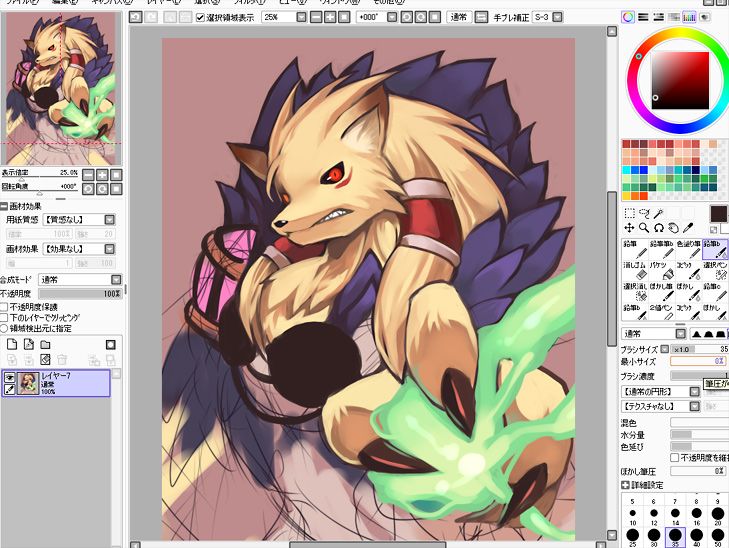The height and width of the screenshot is (548, 729).
Task: Choose the 選択ペン selection pen tool
Action: 715,271
